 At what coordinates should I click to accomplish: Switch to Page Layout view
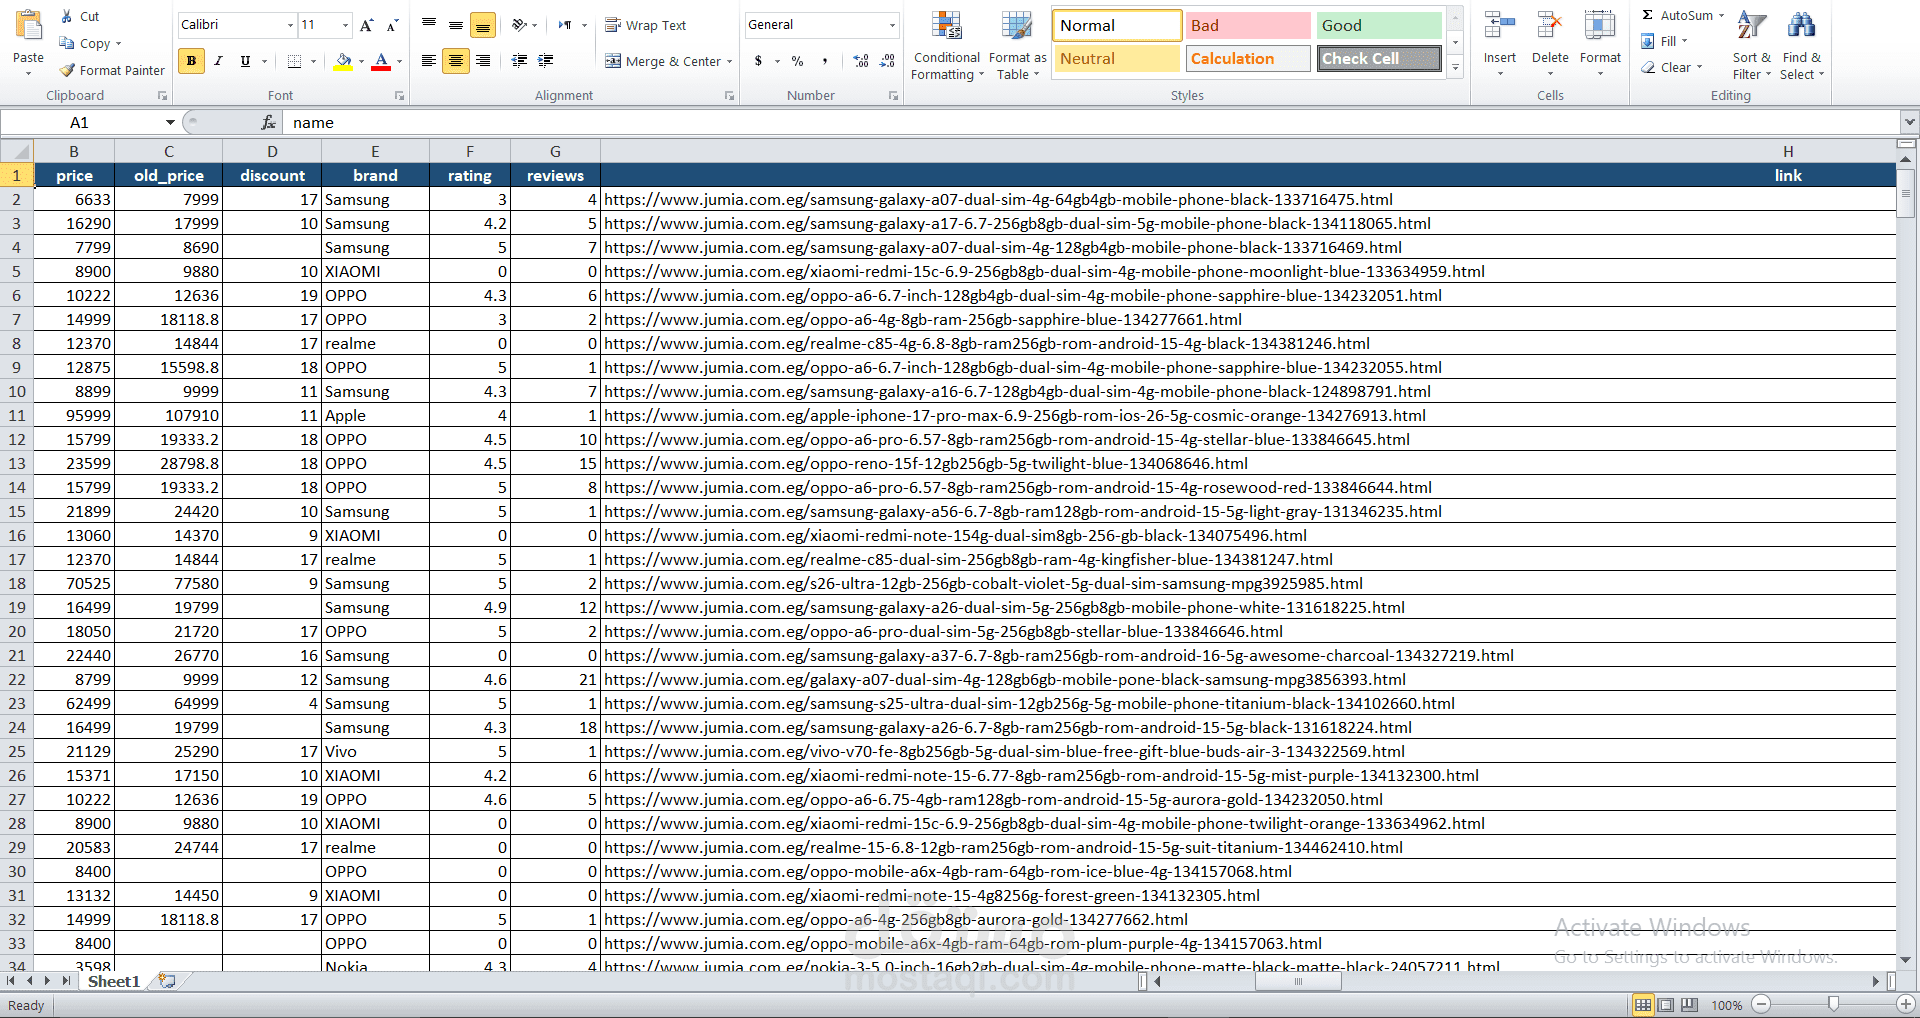[x=1666, y=1005]
